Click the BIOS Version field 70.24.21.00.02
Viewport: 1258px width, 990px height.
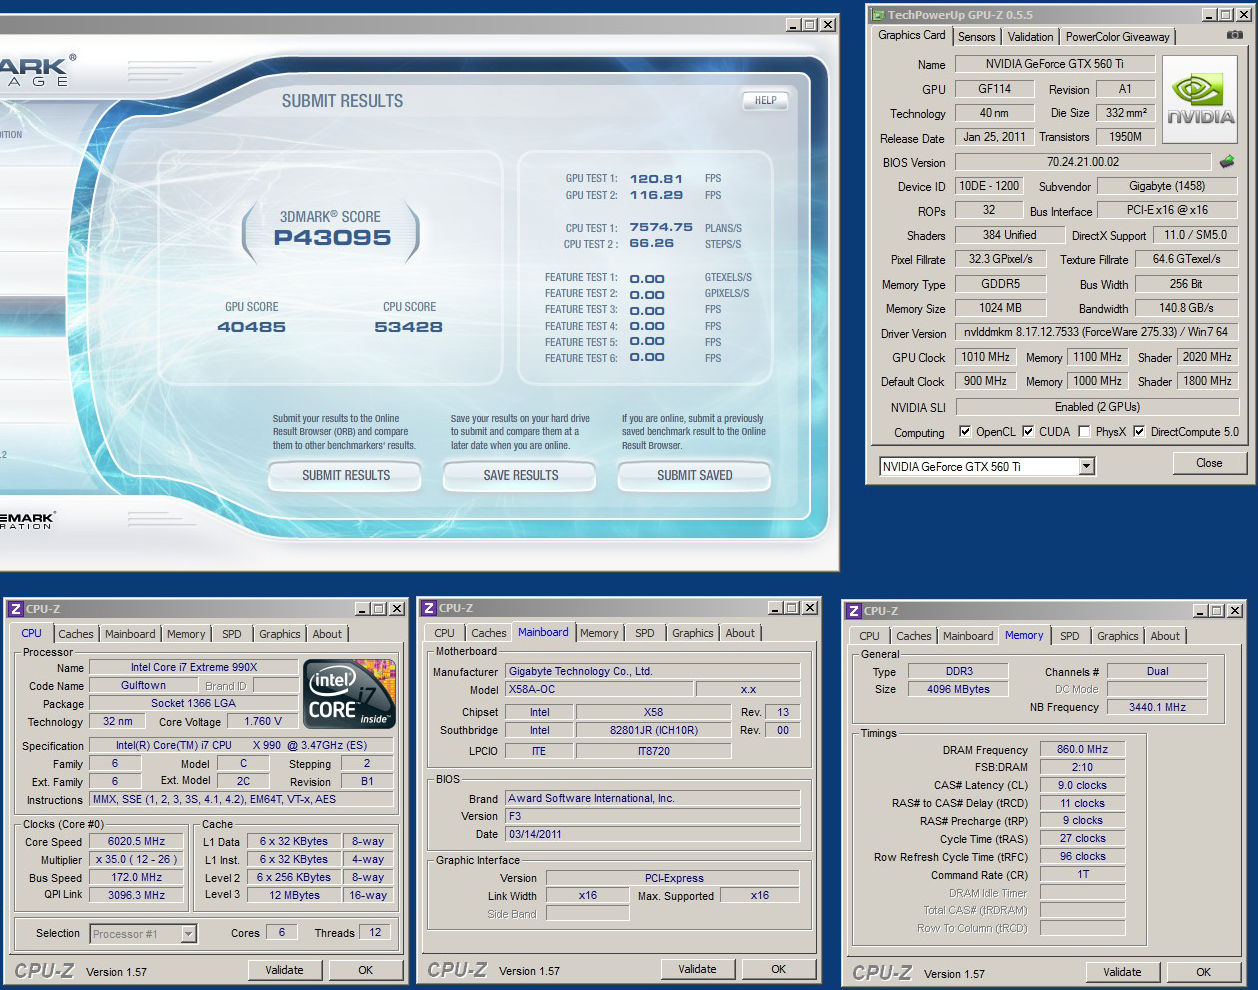[1083, 162]
